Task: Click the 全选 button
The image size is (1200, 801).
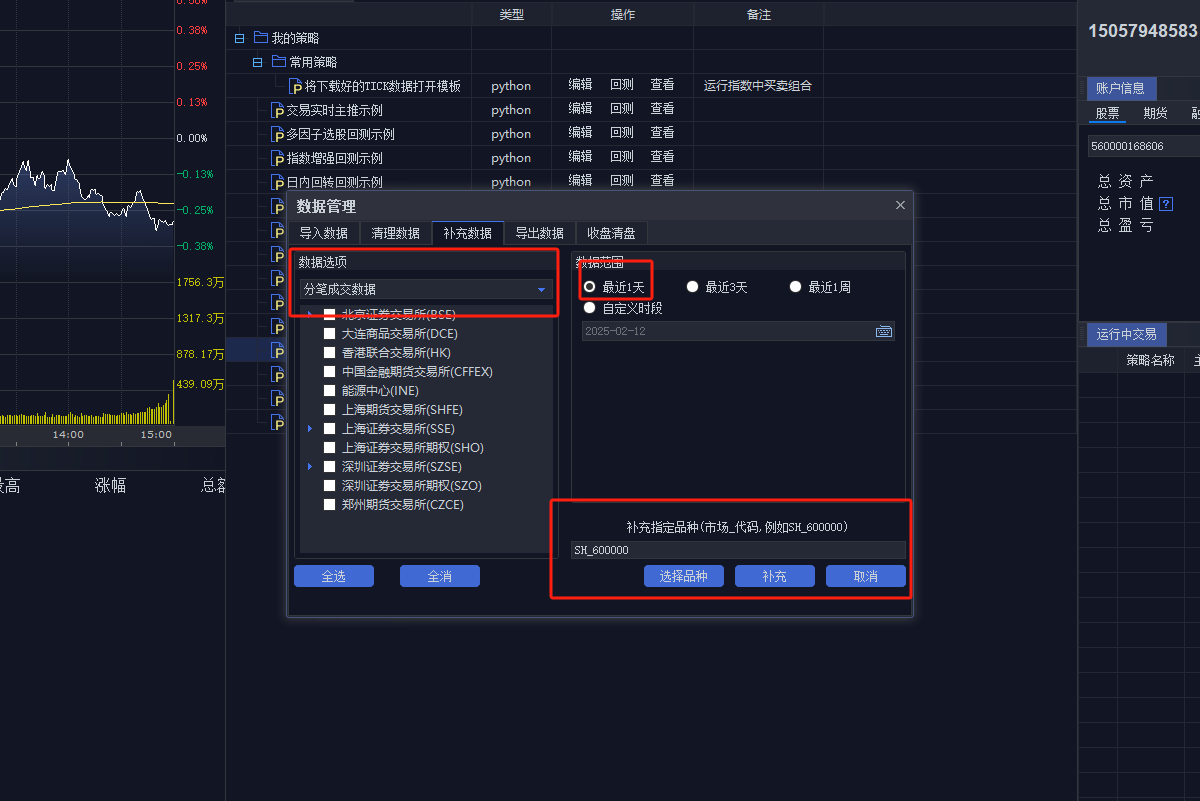Action: tap(334, 576)
